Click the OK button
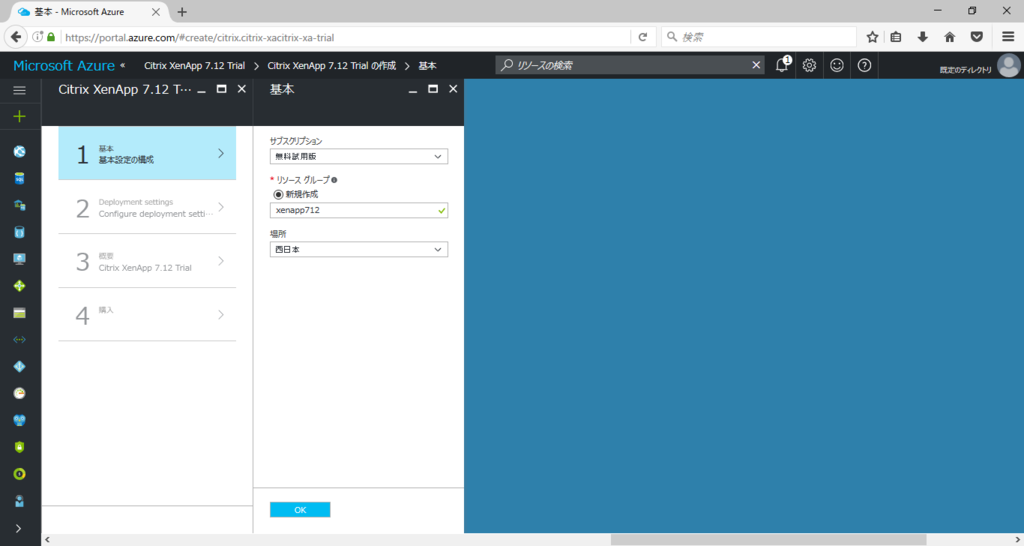The width and height of the screenshot is (1024, 546). coord(300,509)
